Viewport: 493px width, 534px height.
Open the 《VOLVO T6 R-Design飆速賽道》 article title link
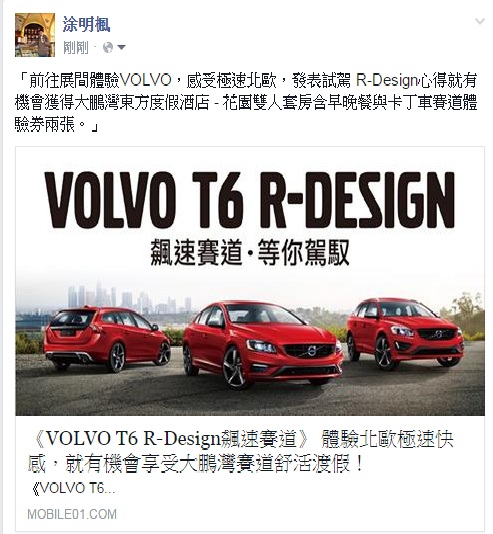[x=170, y=438]
